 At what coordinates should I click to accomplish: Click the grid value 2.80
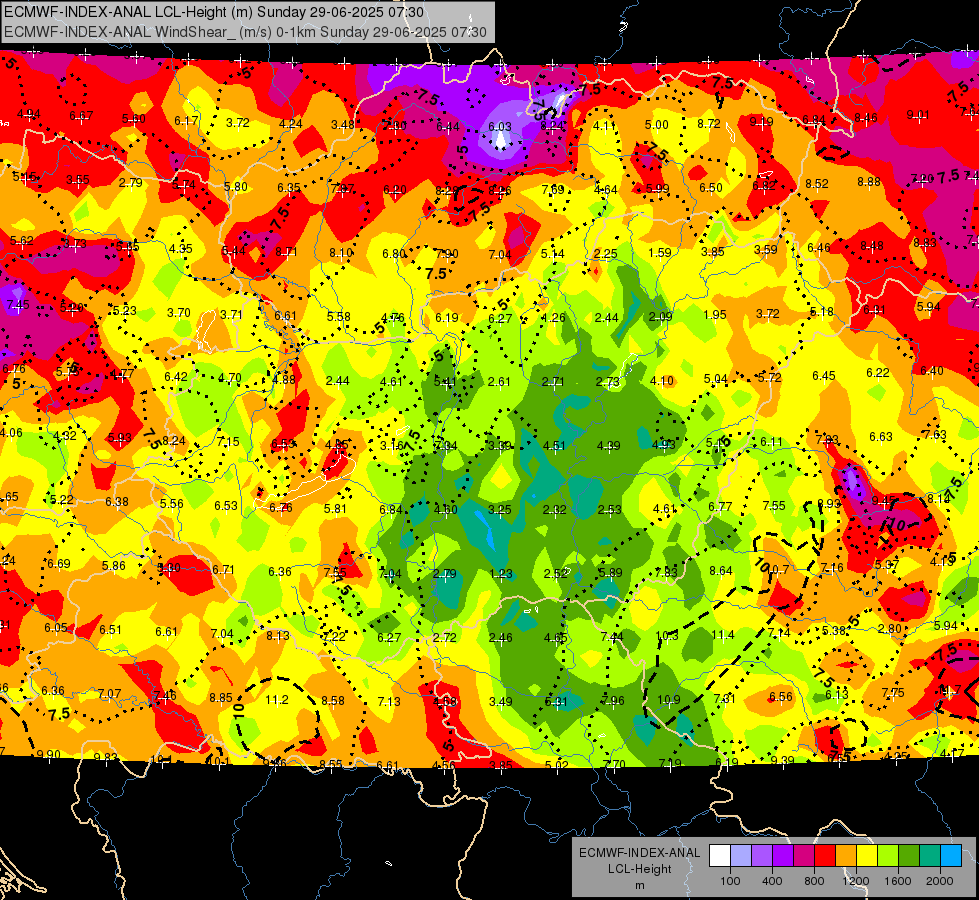click(890, 628)
